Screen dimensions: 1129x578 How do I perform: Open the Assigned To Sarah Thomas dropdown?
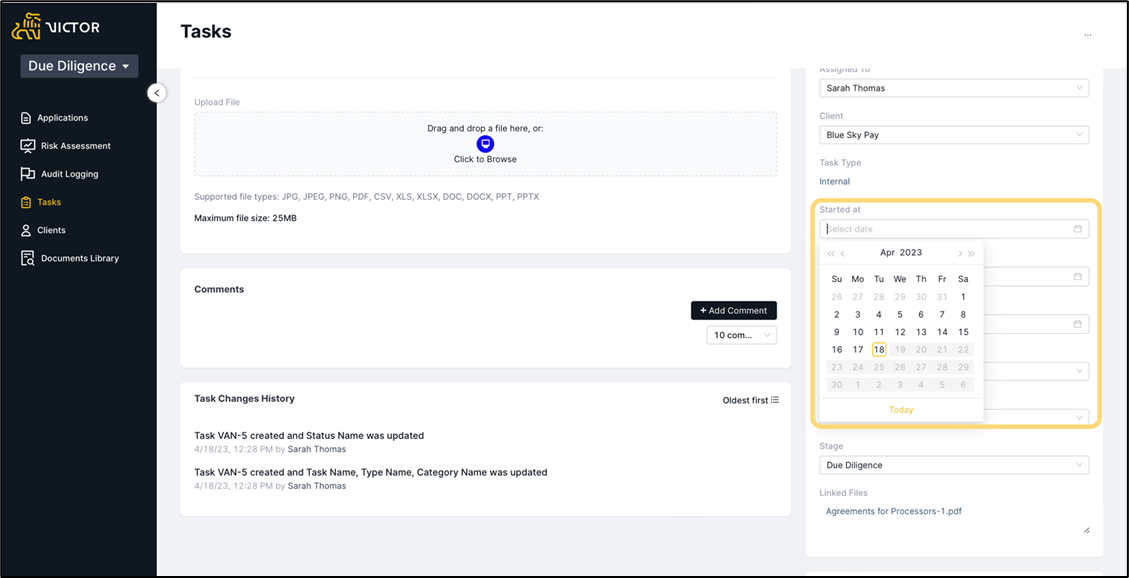954,88
